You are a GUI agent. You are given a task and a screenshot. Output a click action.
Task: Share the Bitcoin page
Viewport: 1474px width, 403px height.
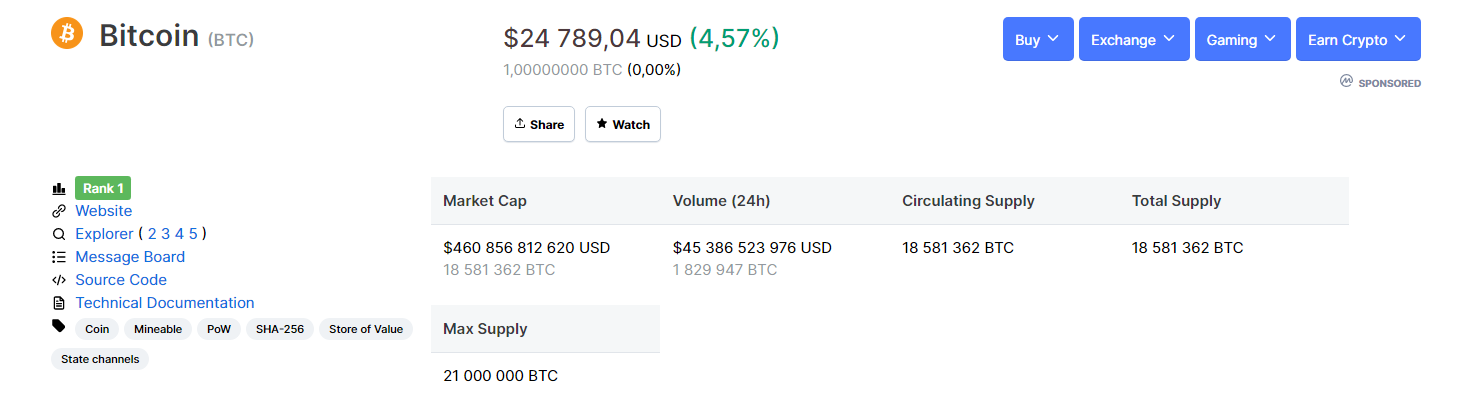(539, 124)
